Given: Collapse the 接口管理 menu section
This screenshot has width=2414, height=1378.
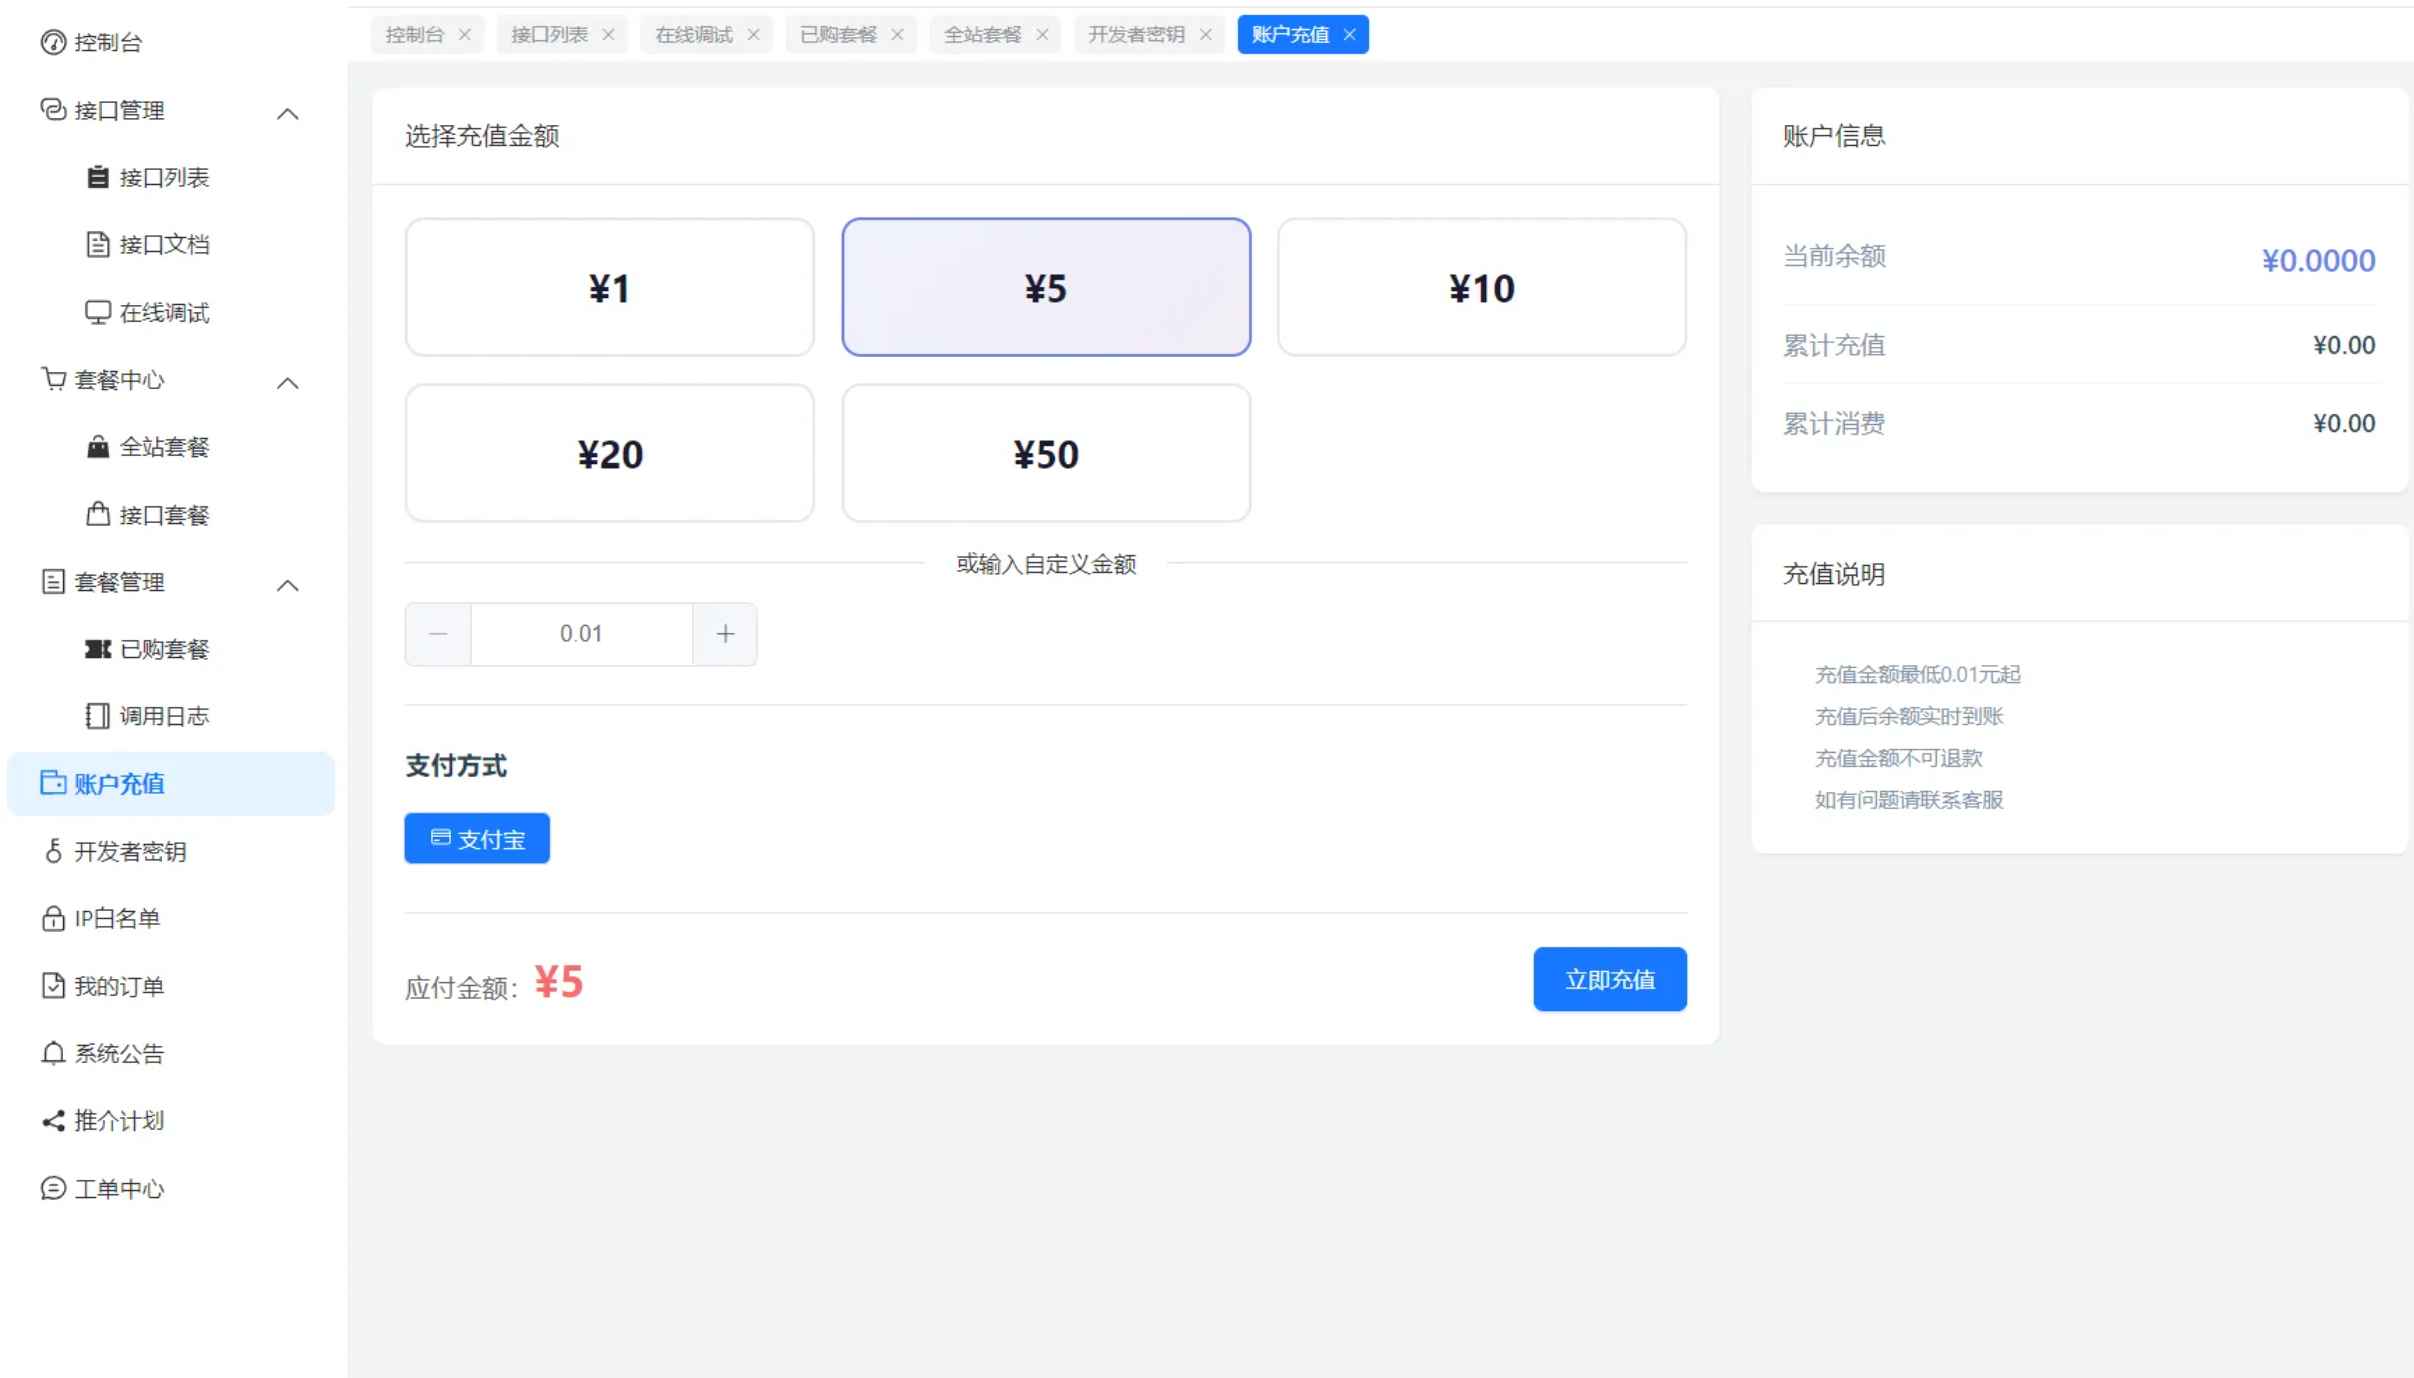Looking at the screenshot, I should coord(287,113).
